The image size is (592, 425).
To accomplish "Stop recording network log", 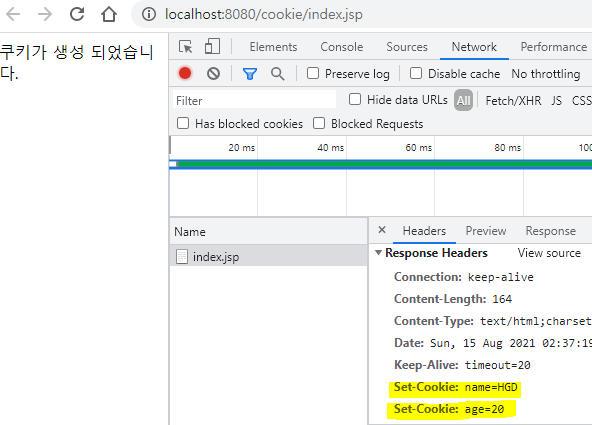I will point(185,73).
